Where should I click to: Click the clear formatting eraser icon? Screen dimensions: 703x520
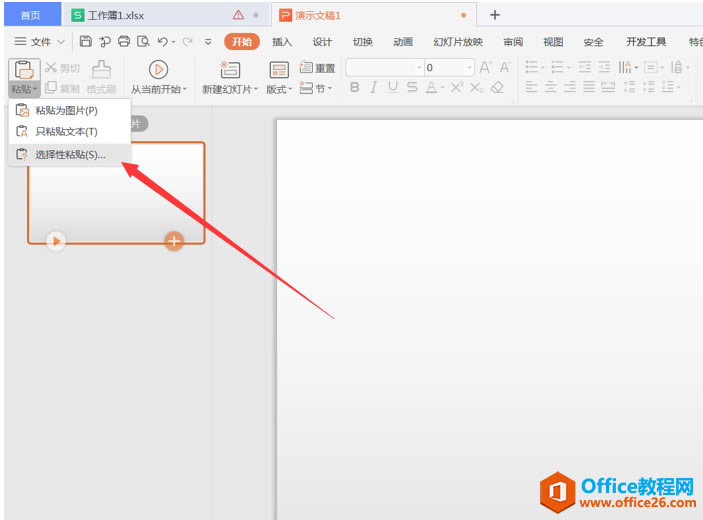coord(497,87)
